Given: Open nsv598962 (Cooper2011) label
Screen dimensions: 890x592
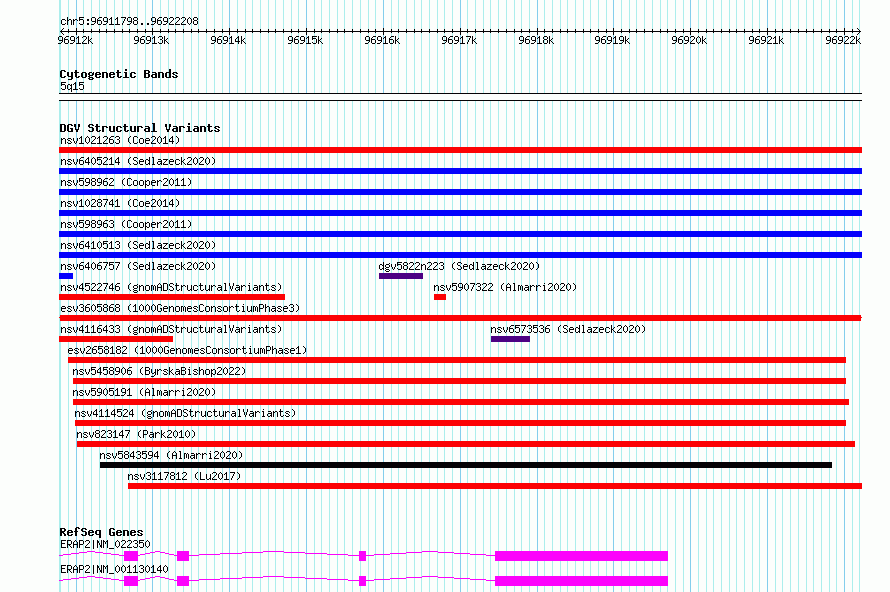Looking at the screenshot, I should click(x=126, y=182).
